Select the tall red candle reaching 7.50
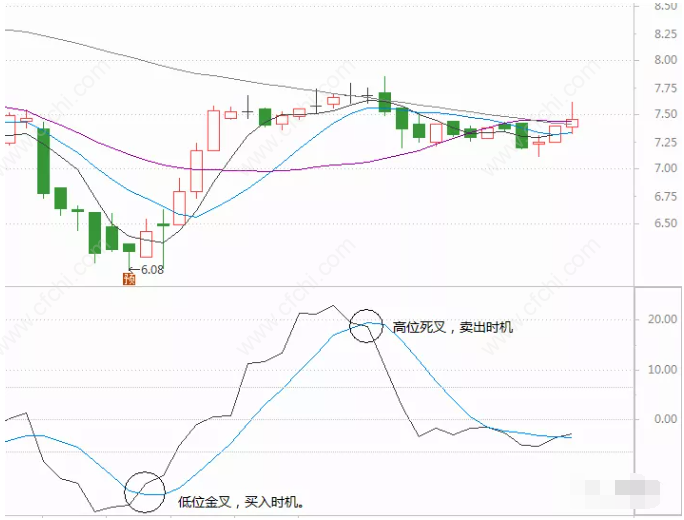The image size is (684, 520). click(x=213, y=130)
